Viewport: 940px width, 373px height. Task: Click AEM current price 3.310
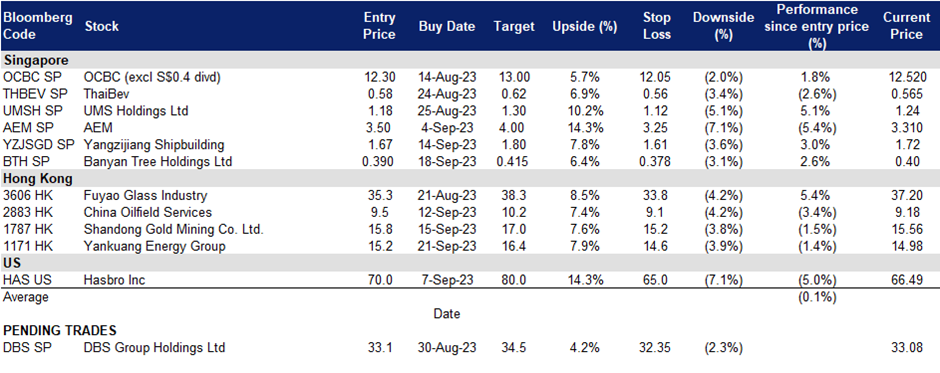click(x=906, y=127)
